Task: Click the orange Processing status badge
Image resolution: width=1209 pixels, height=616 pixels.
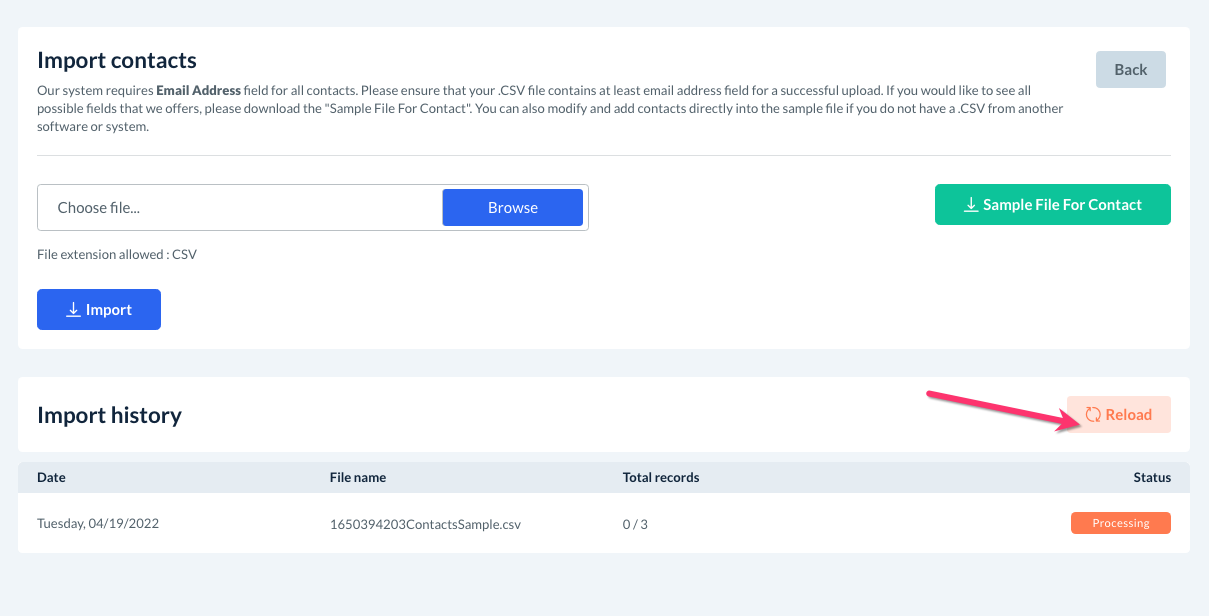Action: 1120,523
